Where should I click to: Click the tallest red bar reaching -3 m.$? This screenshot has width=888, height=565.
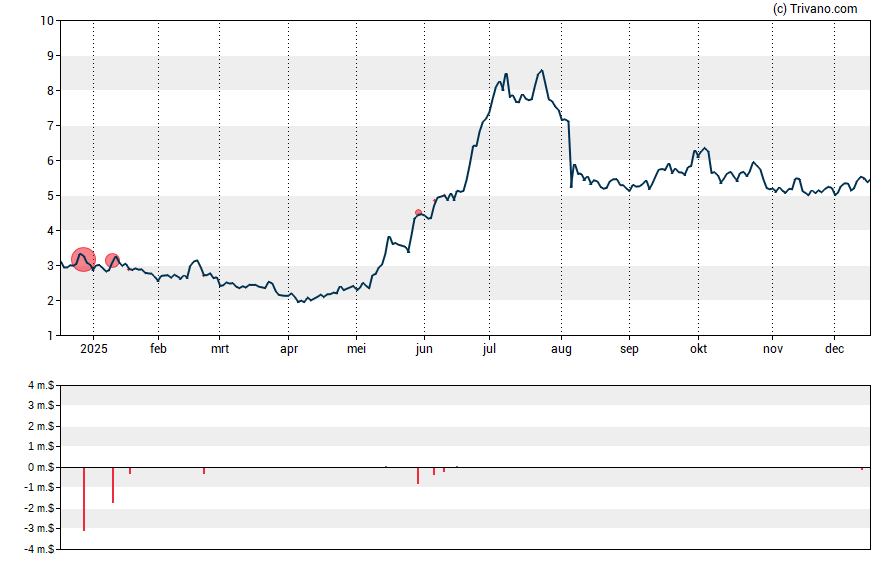pos(83,498)
